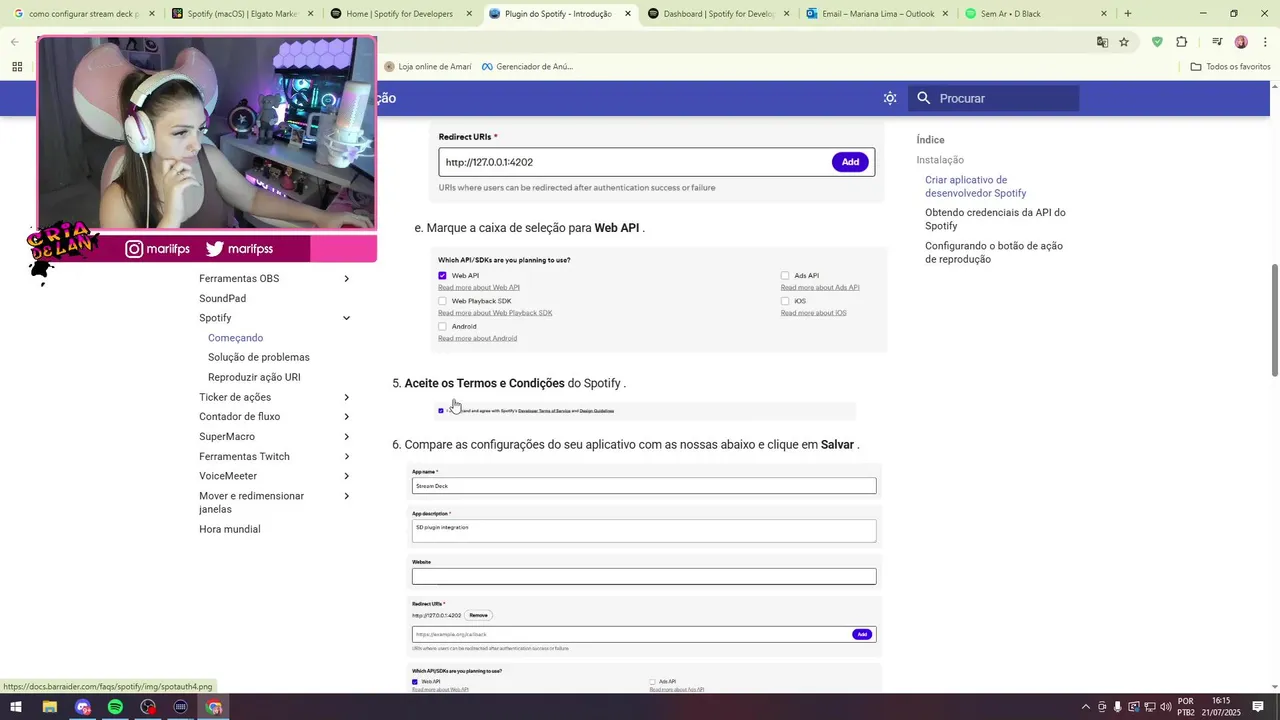The width and height of the screenshot is (1280, 720).
Task: Expand the Ticker de ações section
Action: (x=347, y=397)
